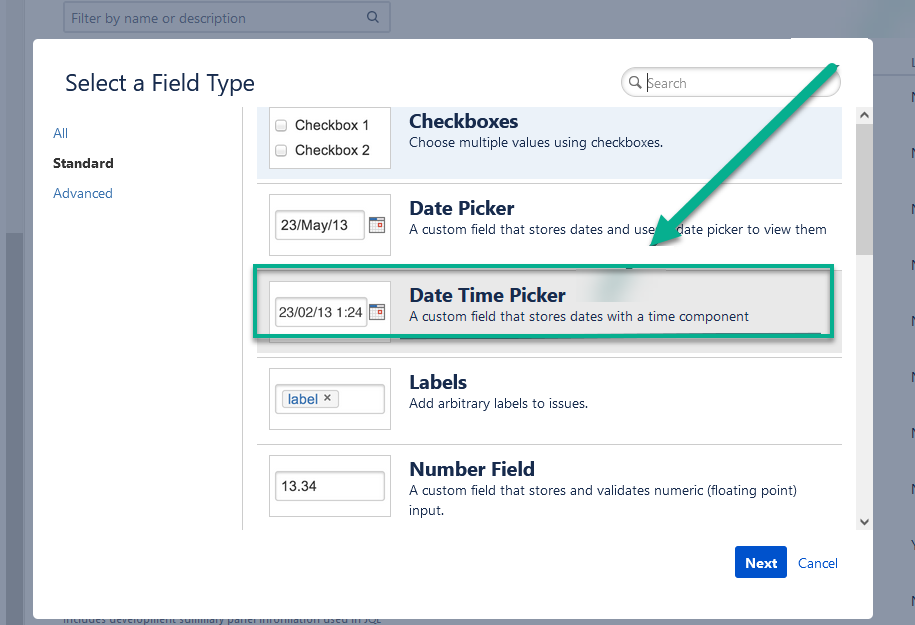Click calendar icon in Date Picker preview
This screenshot has width=915, height=625.
377,225
